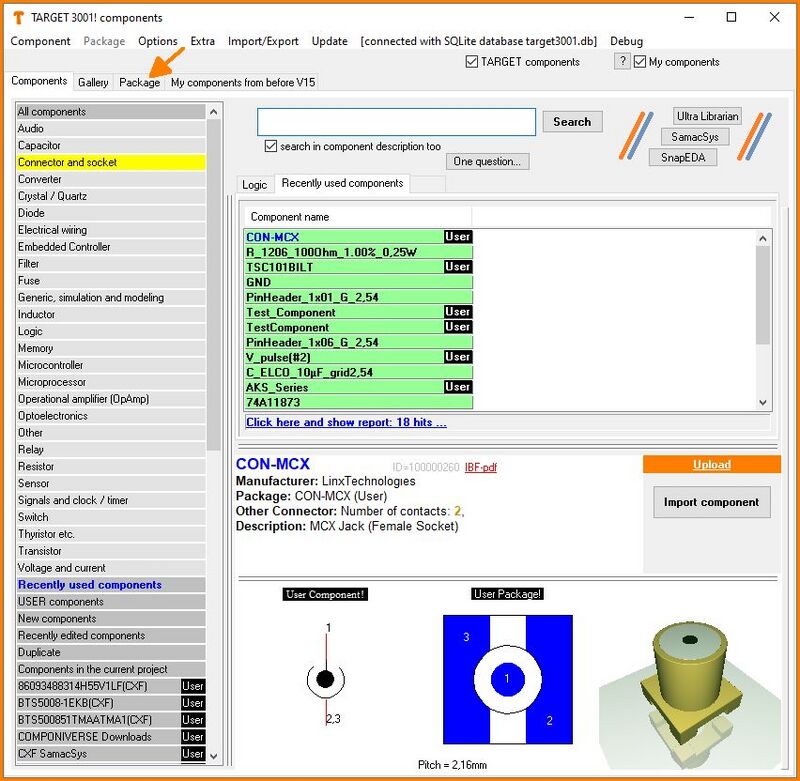Click the SnapEDA button
This screenshot has width=800, height=781.
683,158
